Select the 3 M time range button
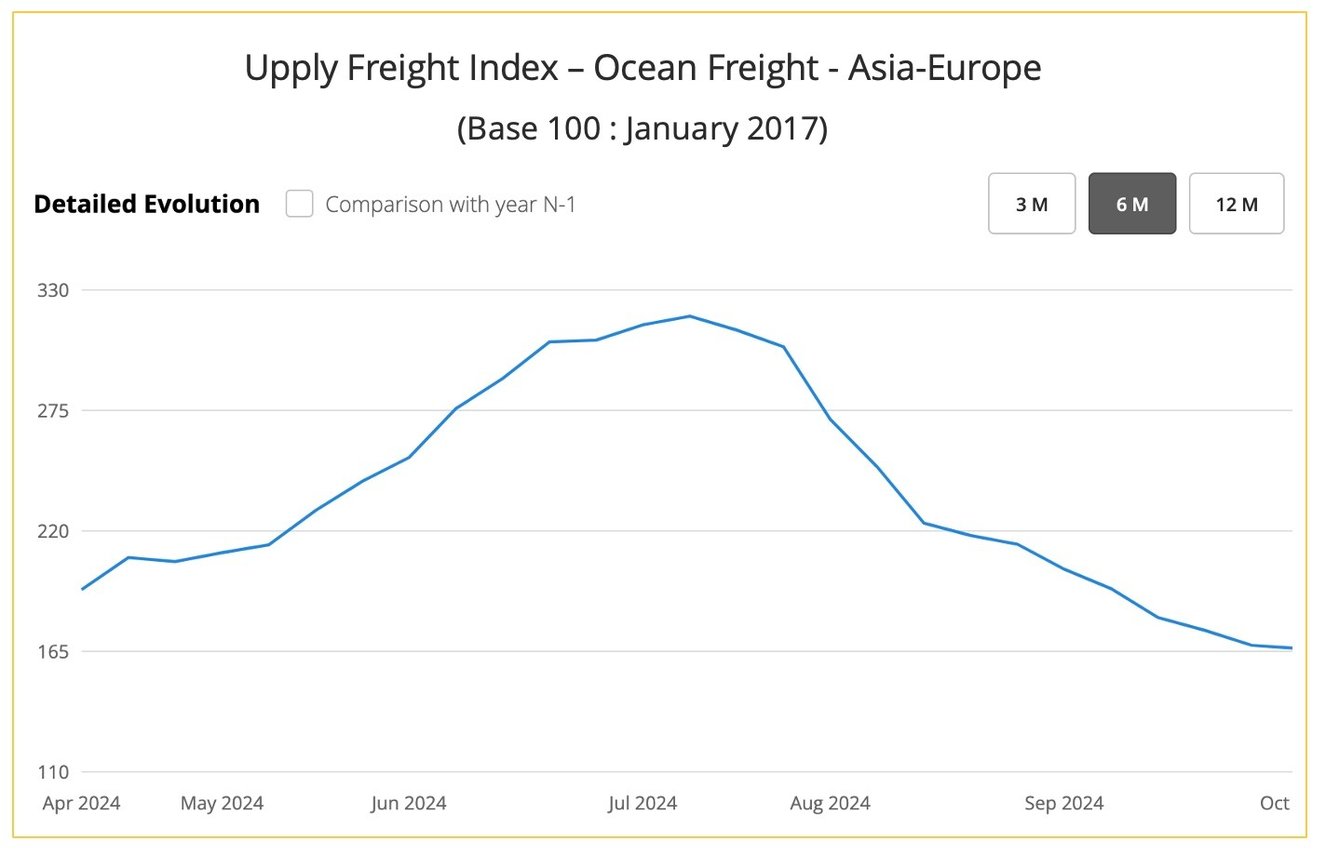Image resolution: width=1326 pixels, height=854 pixels. pos(1031,203)
